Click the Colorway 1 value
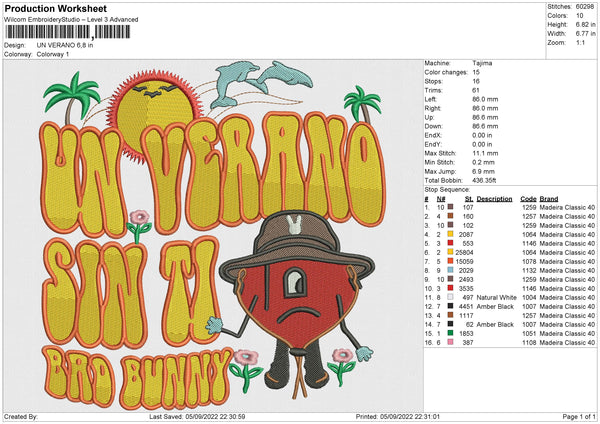This screenshot has width=600, height=424. (x=53, y=54)
